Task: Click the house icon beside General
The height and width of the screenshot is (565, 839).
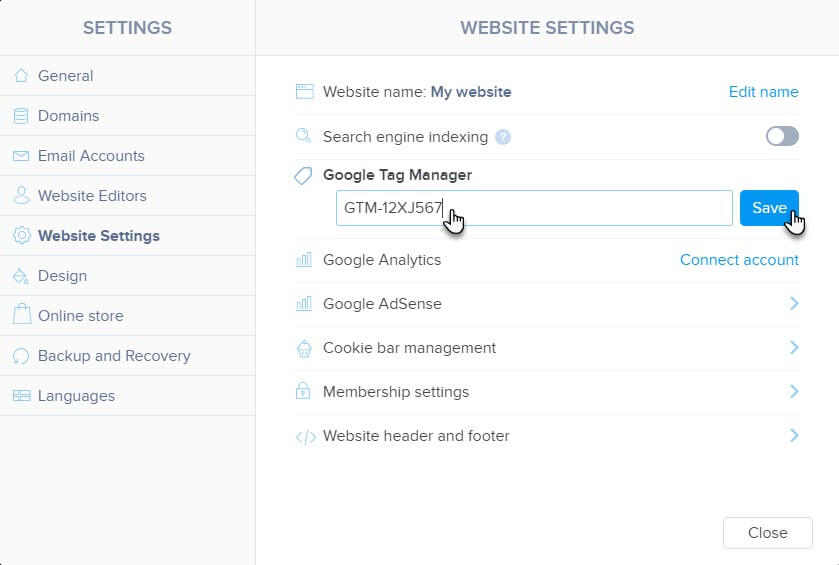Action: tap(21, 75)
